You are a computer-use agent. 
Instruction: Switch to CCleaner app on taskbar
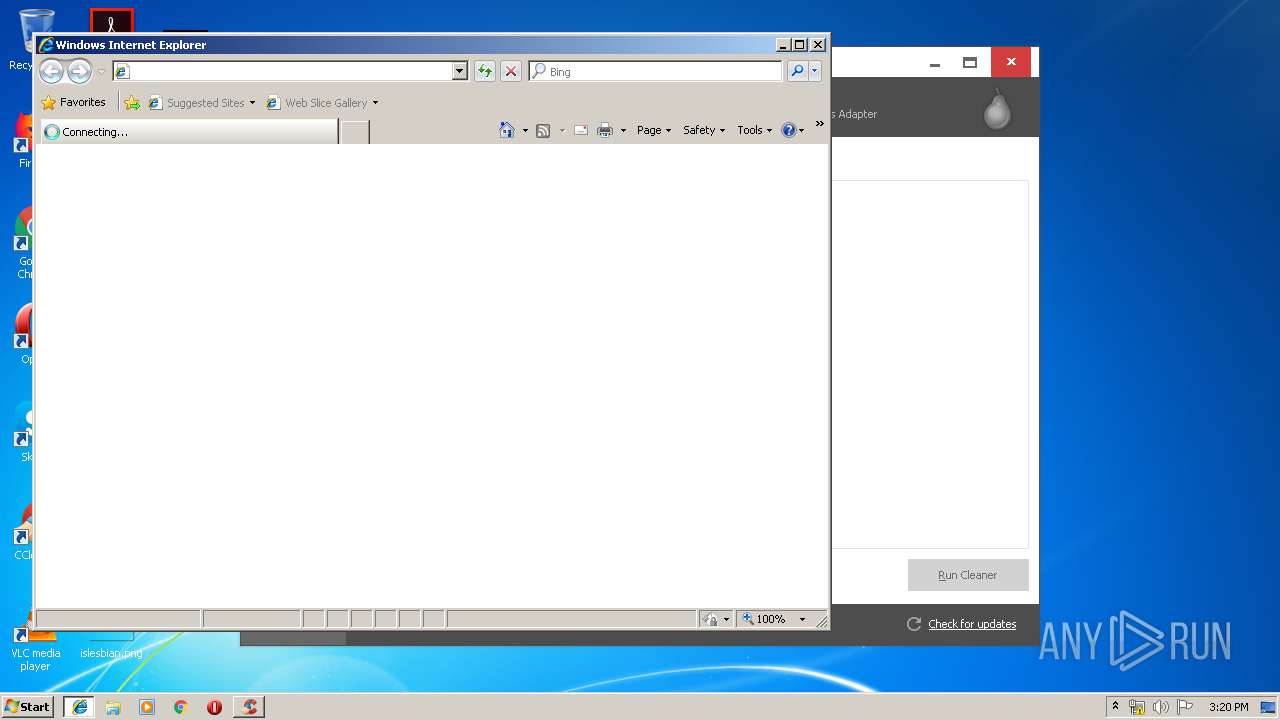249,707
